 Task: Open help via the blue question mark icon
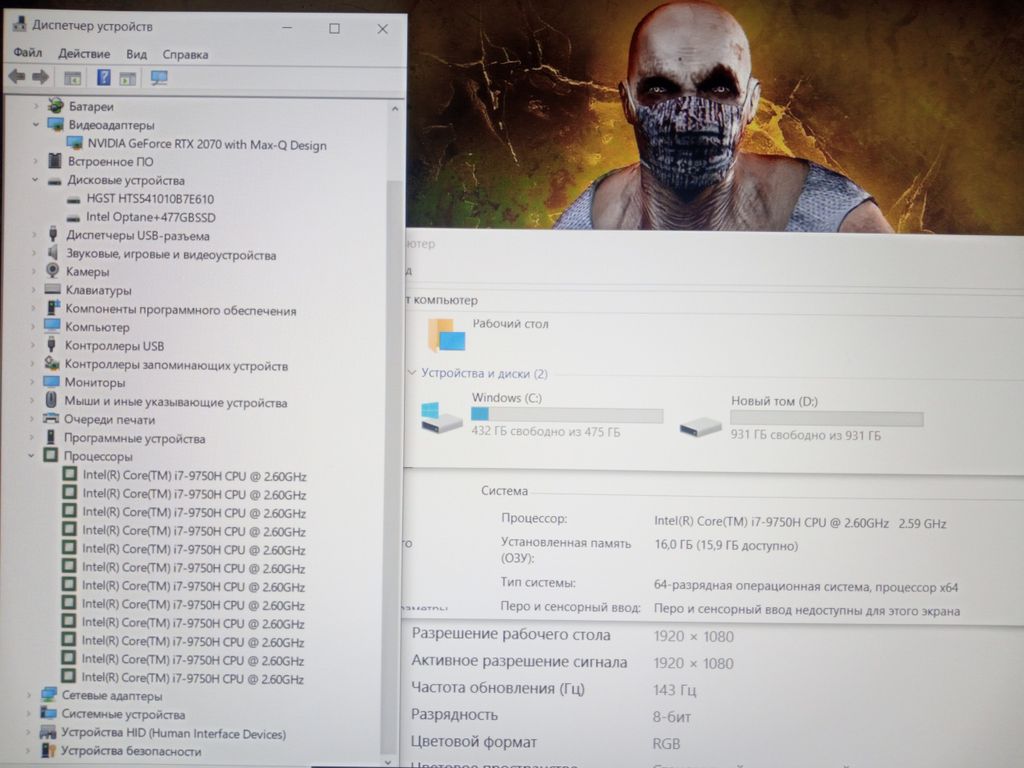click(103, 78)
